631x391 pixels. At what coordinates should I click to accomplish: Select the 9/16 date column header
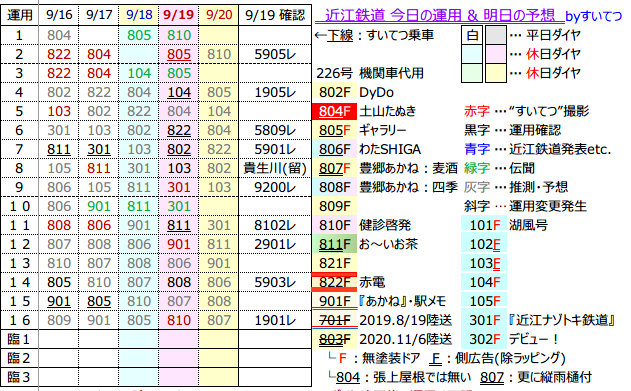tap(59, 15)
